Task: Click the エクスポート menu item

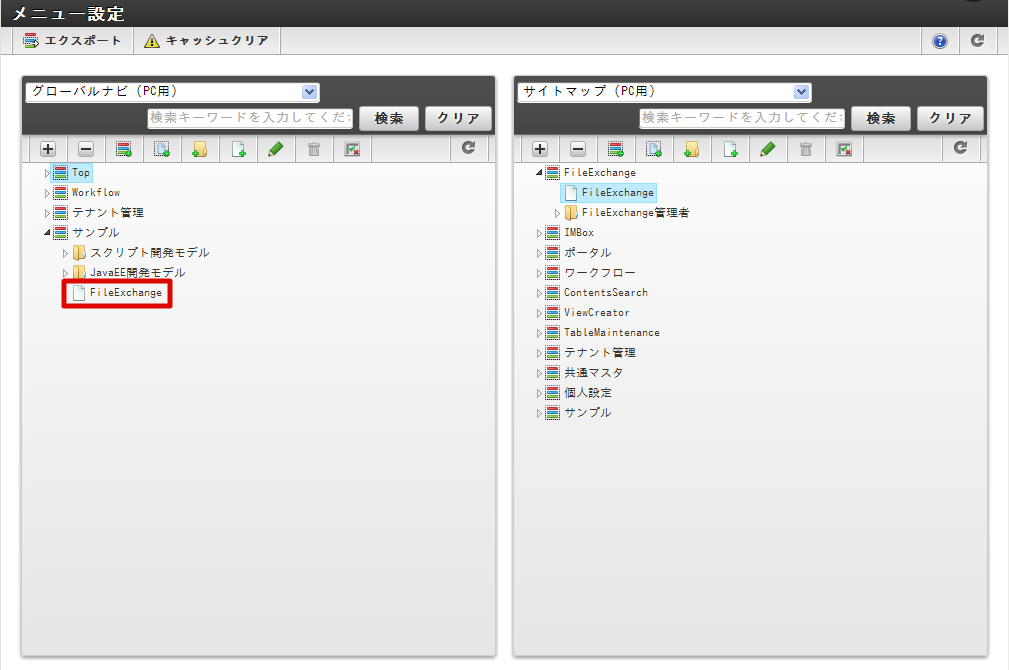Action: click(x=72, y=40)
